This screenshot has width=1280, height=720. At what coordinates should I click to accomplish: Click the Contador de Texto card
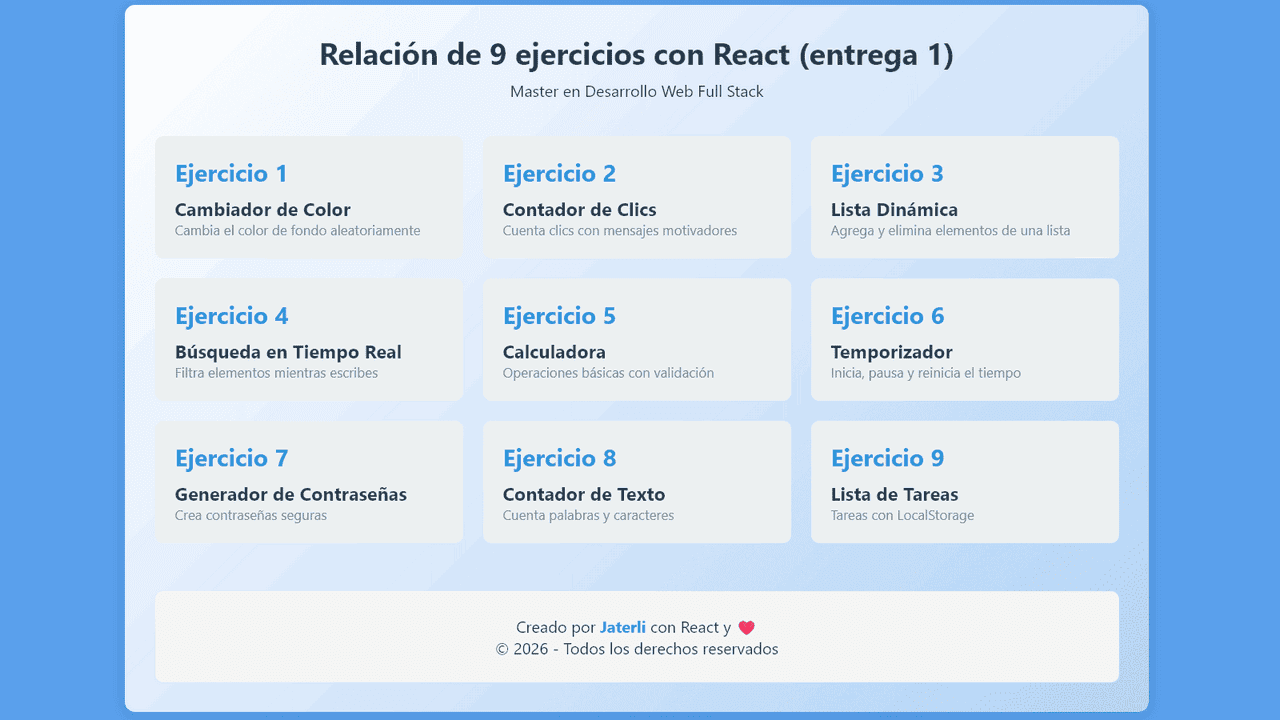637,481
